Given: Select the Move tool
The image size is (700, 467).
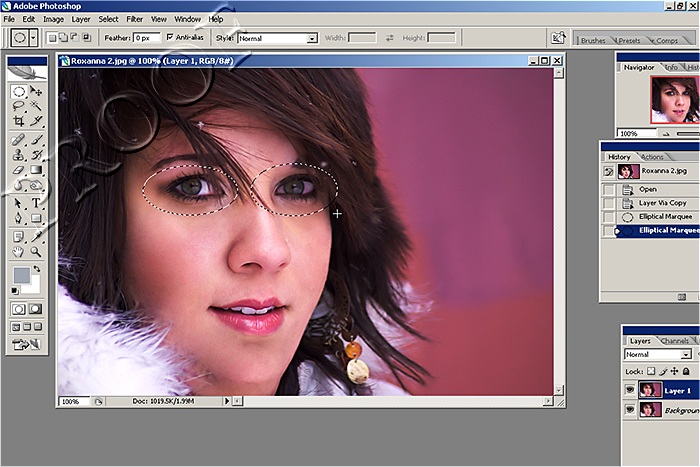Looking at the screenshot, I should [36, 92].
